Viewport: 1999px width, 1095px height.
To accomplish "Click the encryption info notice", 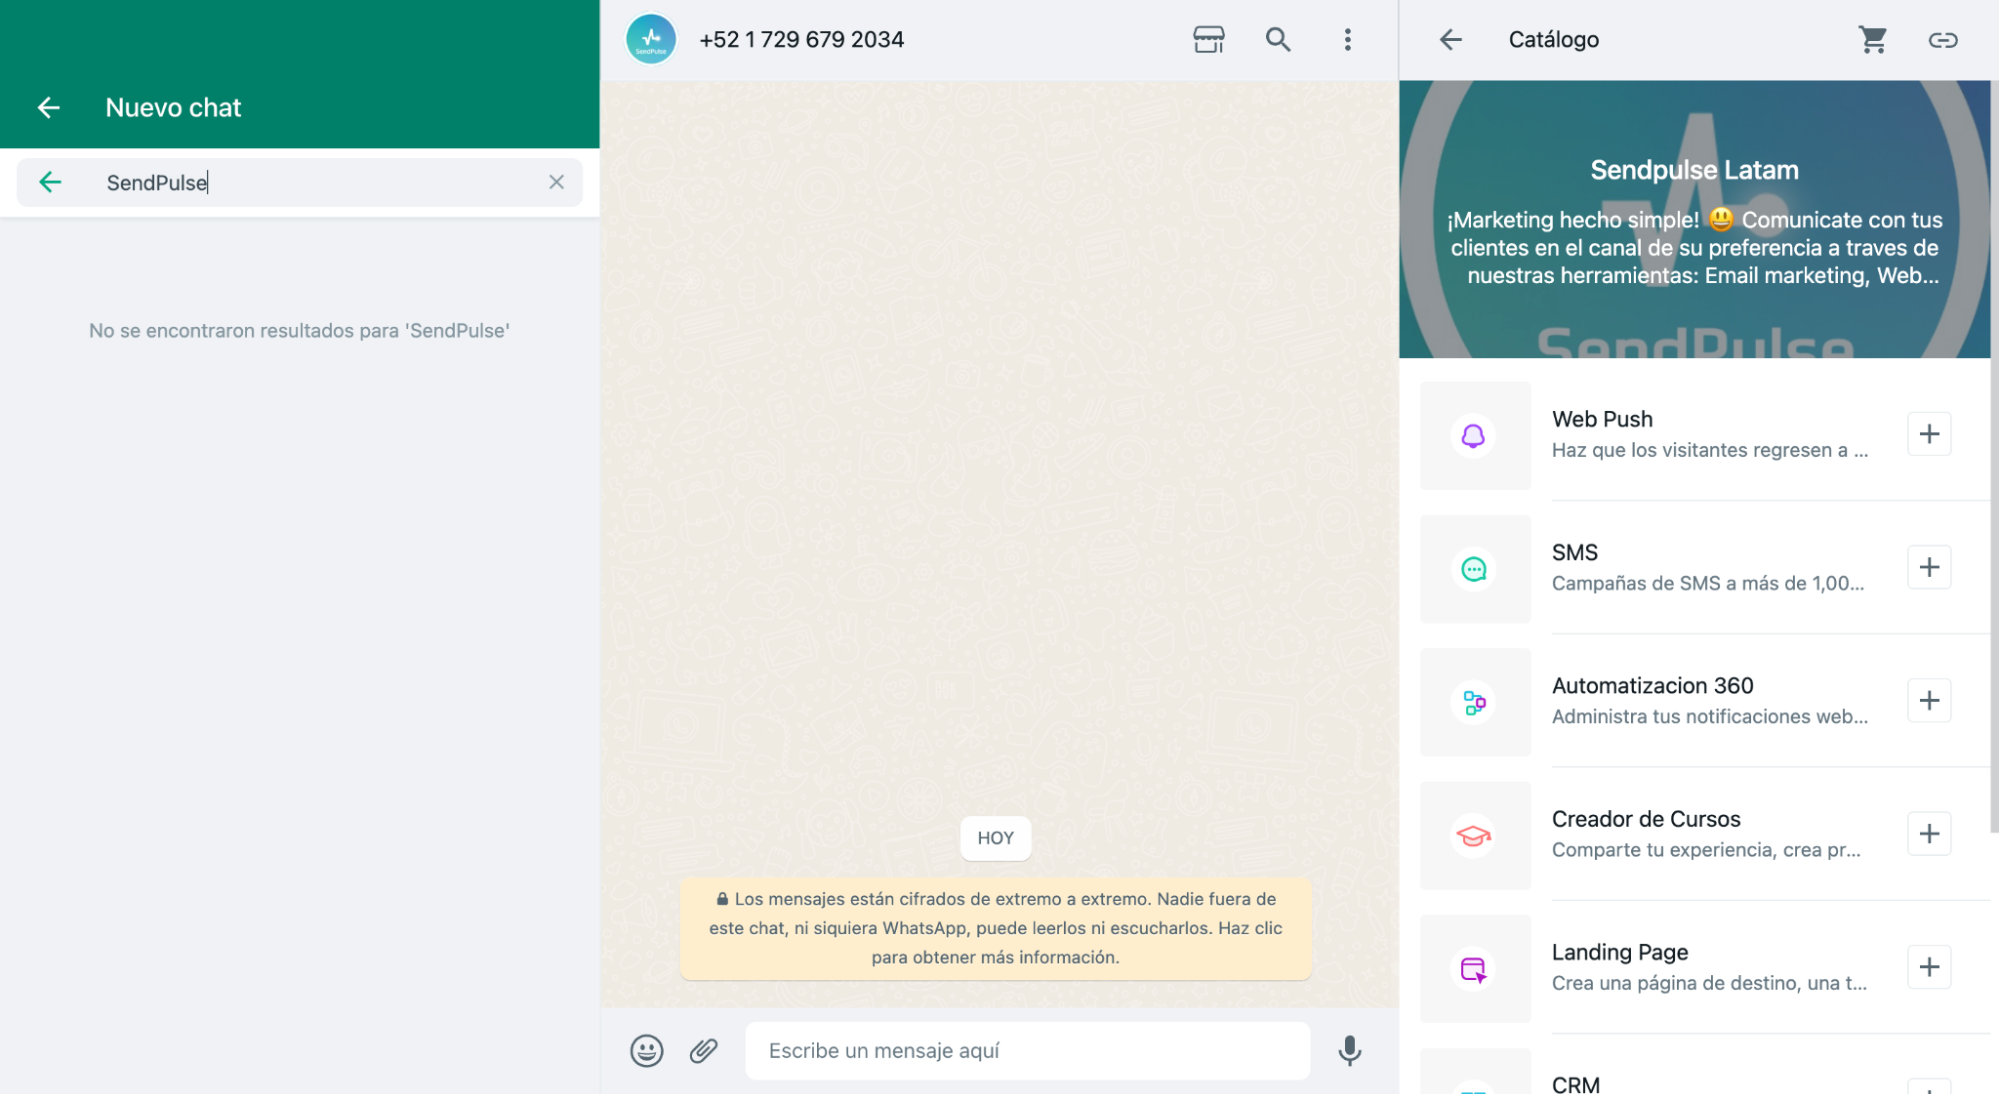I will click(x=995, y=928).
